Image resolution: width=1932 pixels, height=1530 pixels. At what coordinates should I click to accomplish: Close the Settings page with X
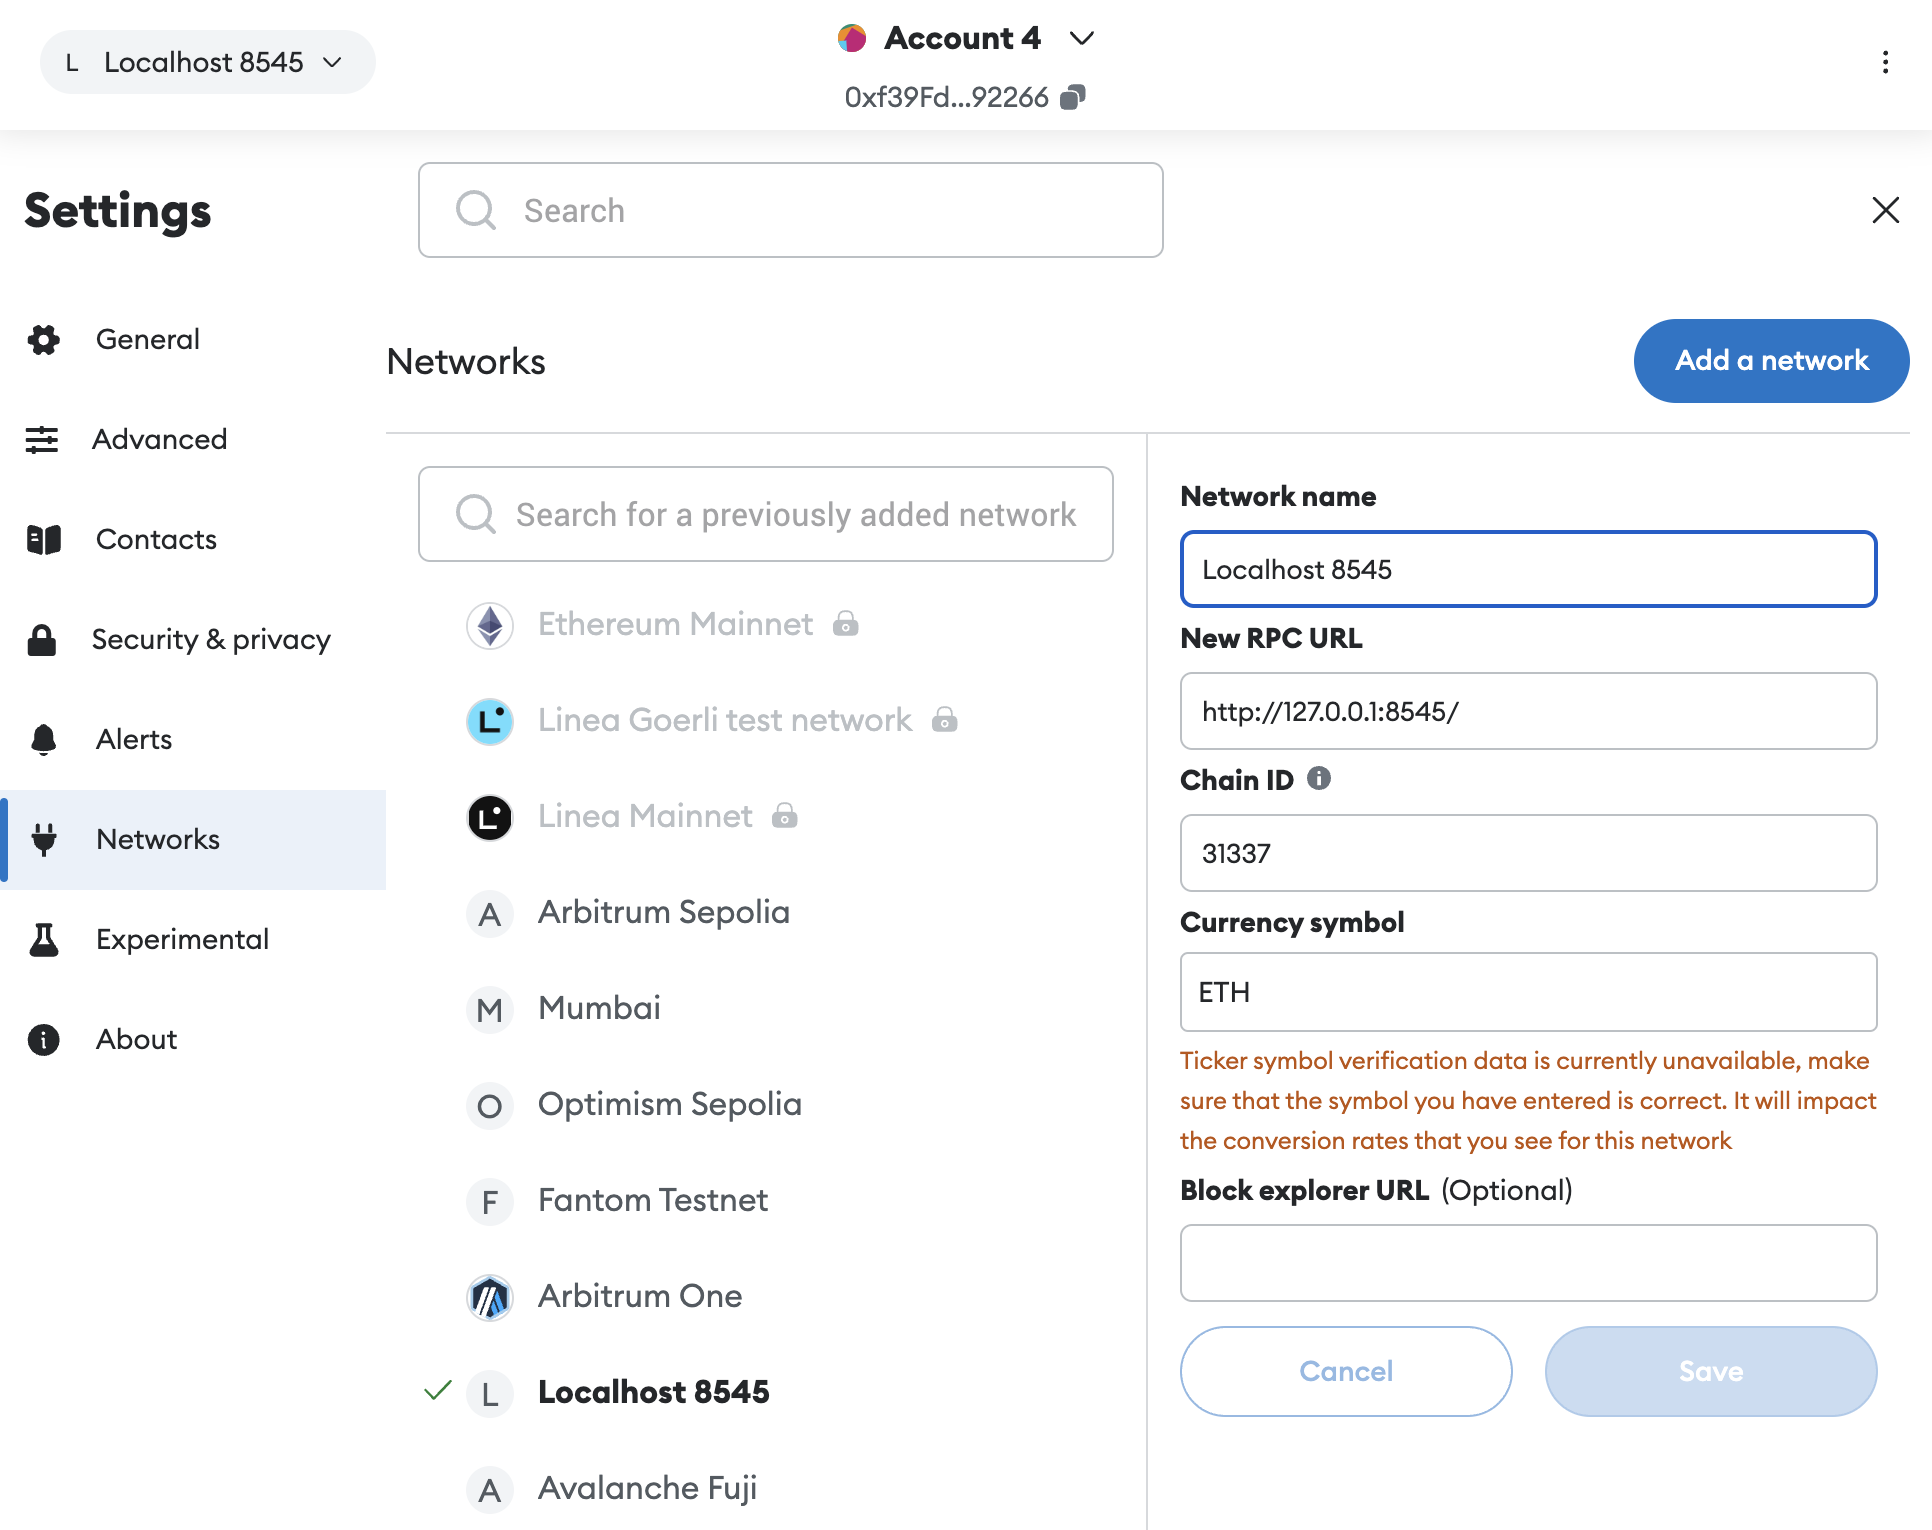(x=1885, y=210)
